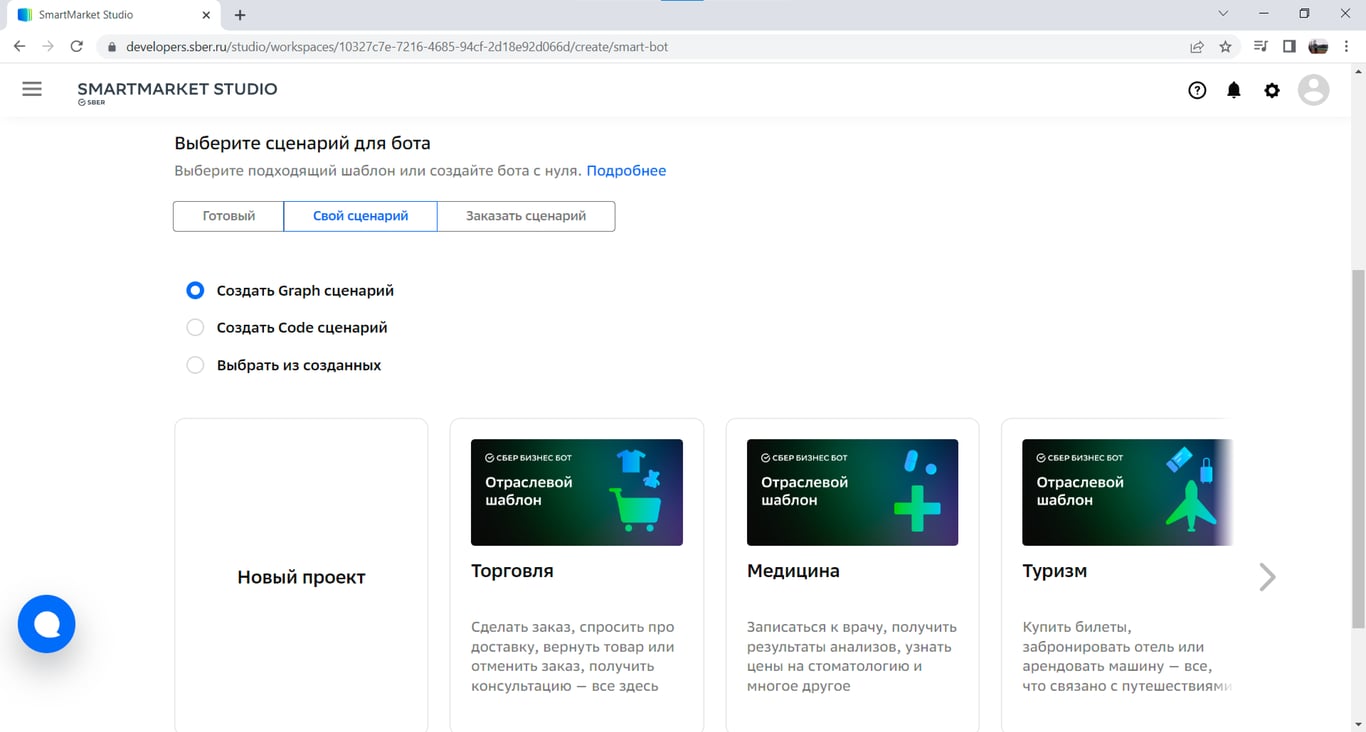Image resolution: width=1366 pixels, height=732 pixels.
Task: Click the Торговля card title
Action: (512, 571)
